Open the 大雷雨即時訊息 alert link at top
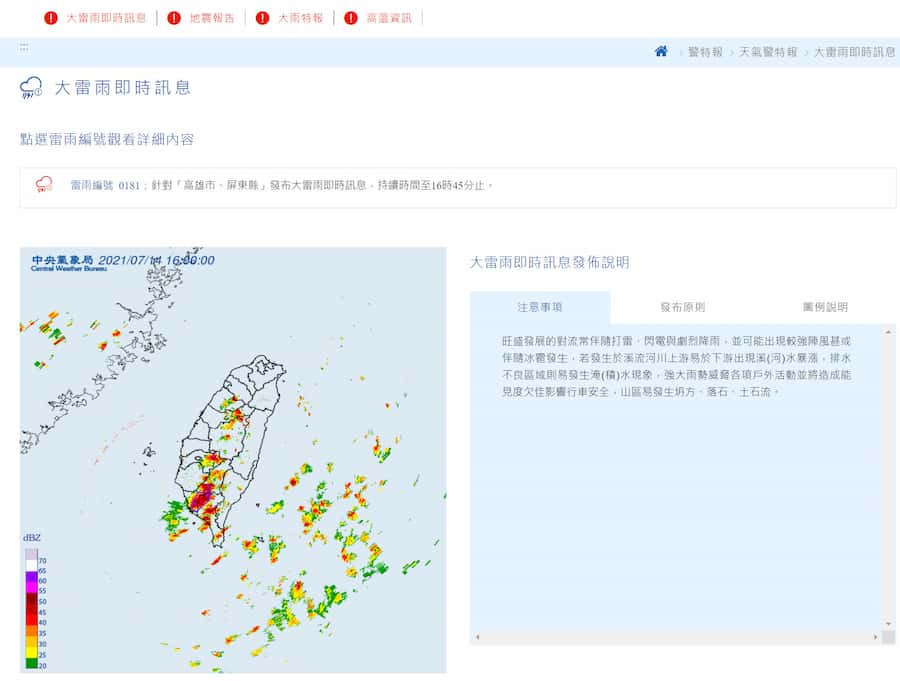This screenshot has width=900, height=681. pos(106,18)
